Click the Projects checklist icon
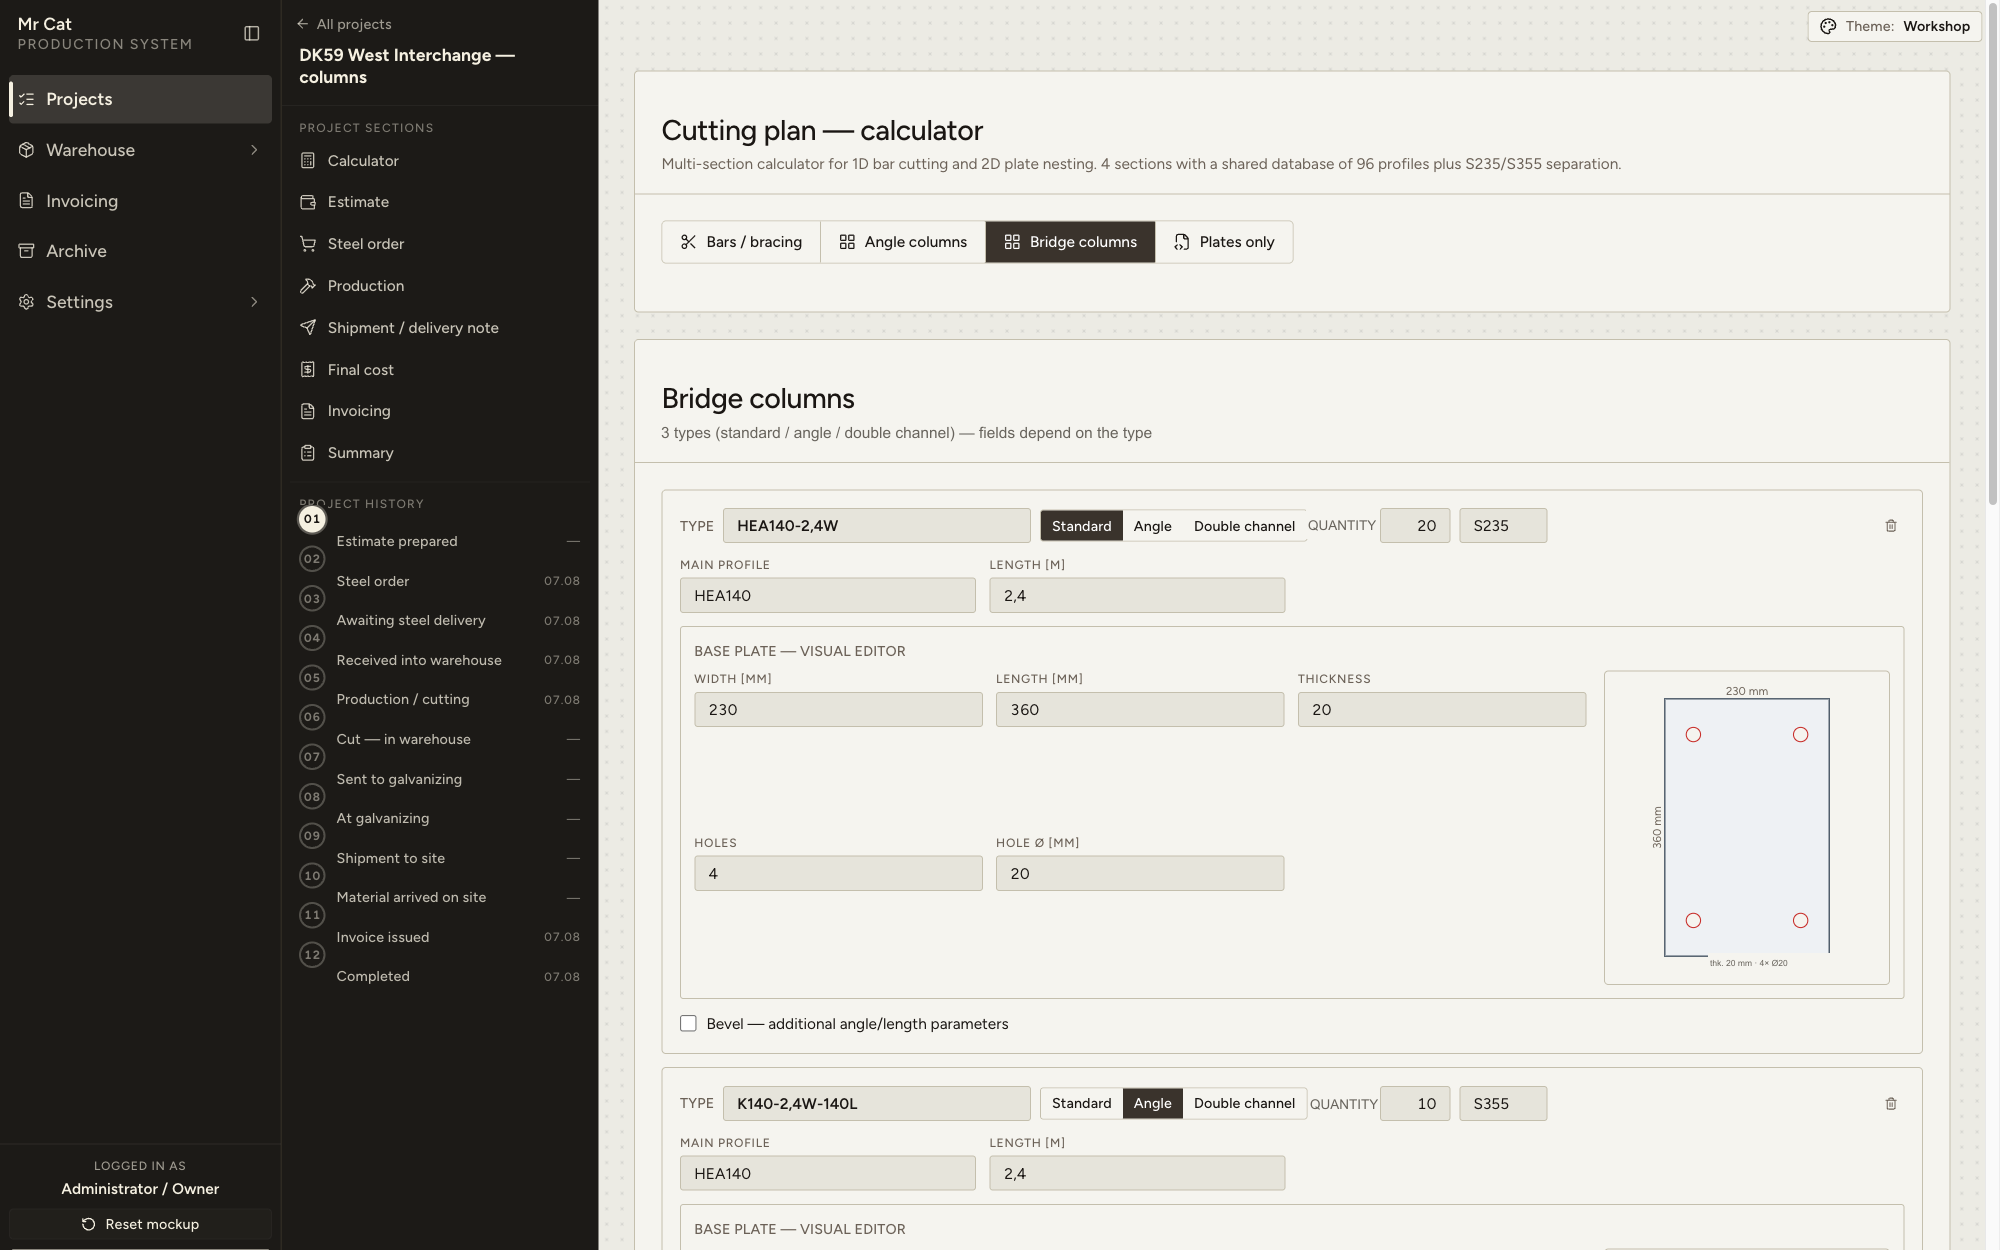Screen dimensions: 2000x1250 [27, 99]
